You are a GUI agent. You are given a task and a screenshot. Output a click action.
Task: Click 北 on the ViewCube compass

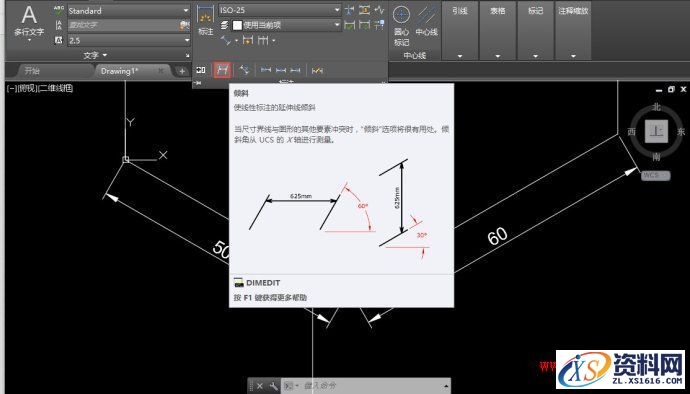[x=656, y=107]
